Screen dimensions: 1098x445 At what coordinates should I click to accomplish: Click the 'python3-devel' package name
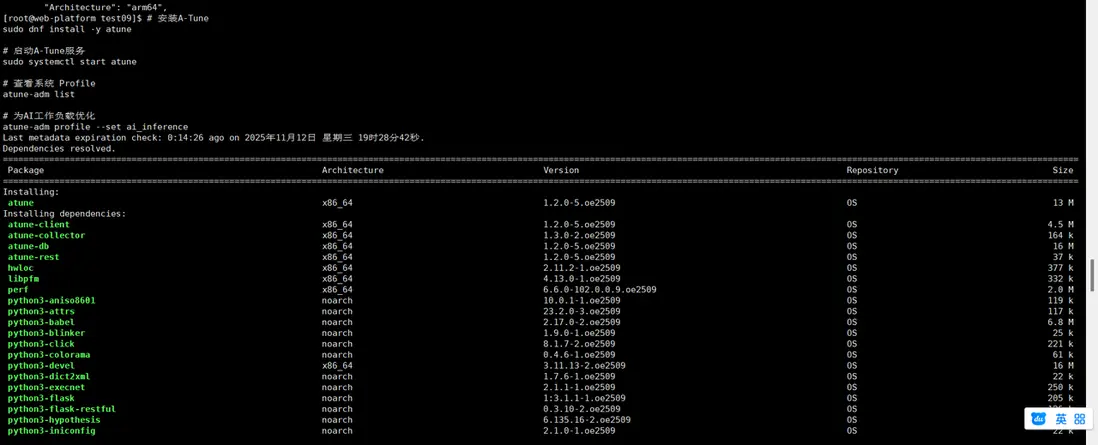pos(41,366)
